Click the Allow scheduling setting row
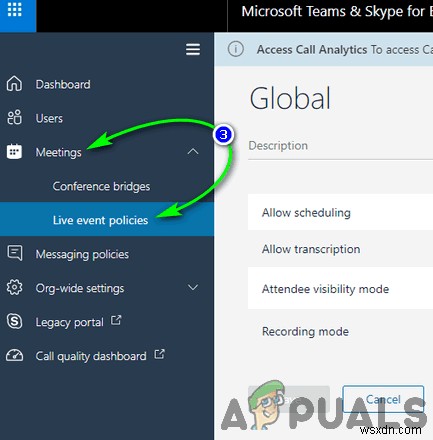 coord(340,212)
